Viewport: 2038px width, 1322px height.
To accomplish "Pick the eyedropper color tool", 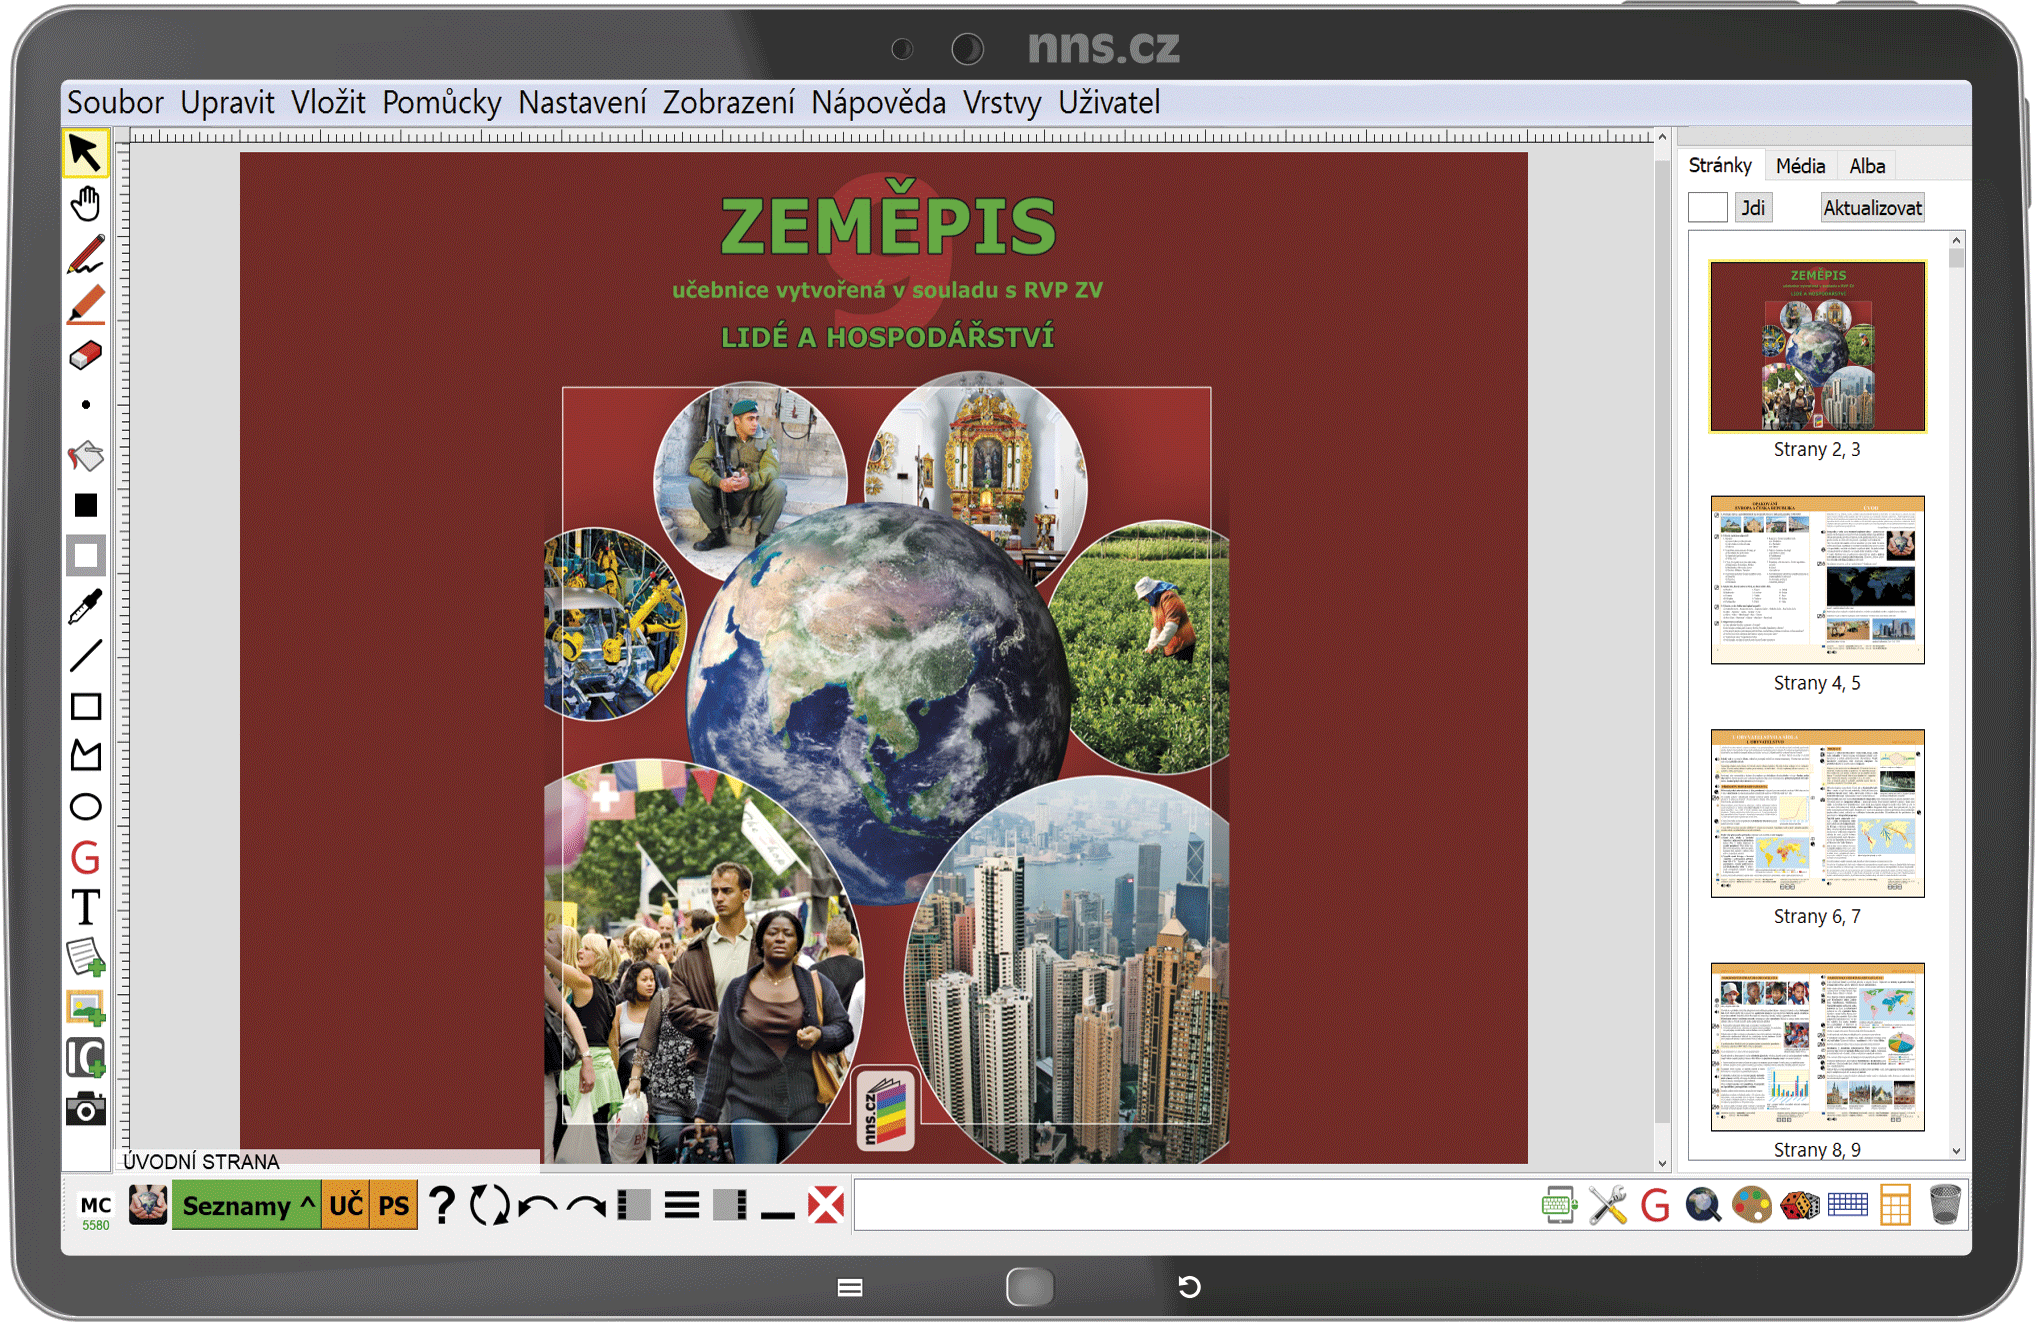I will 85,606.
